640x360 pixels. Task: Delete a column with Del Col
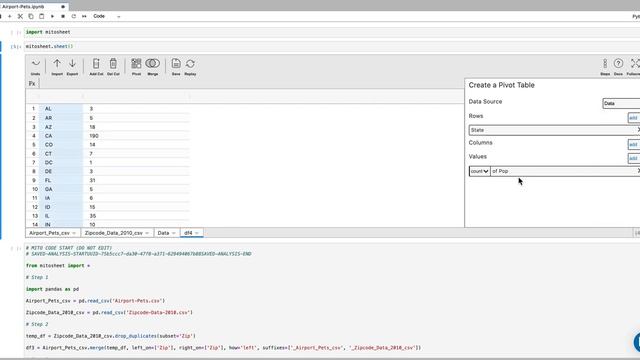pyautogui.click(x=113, y=67)
